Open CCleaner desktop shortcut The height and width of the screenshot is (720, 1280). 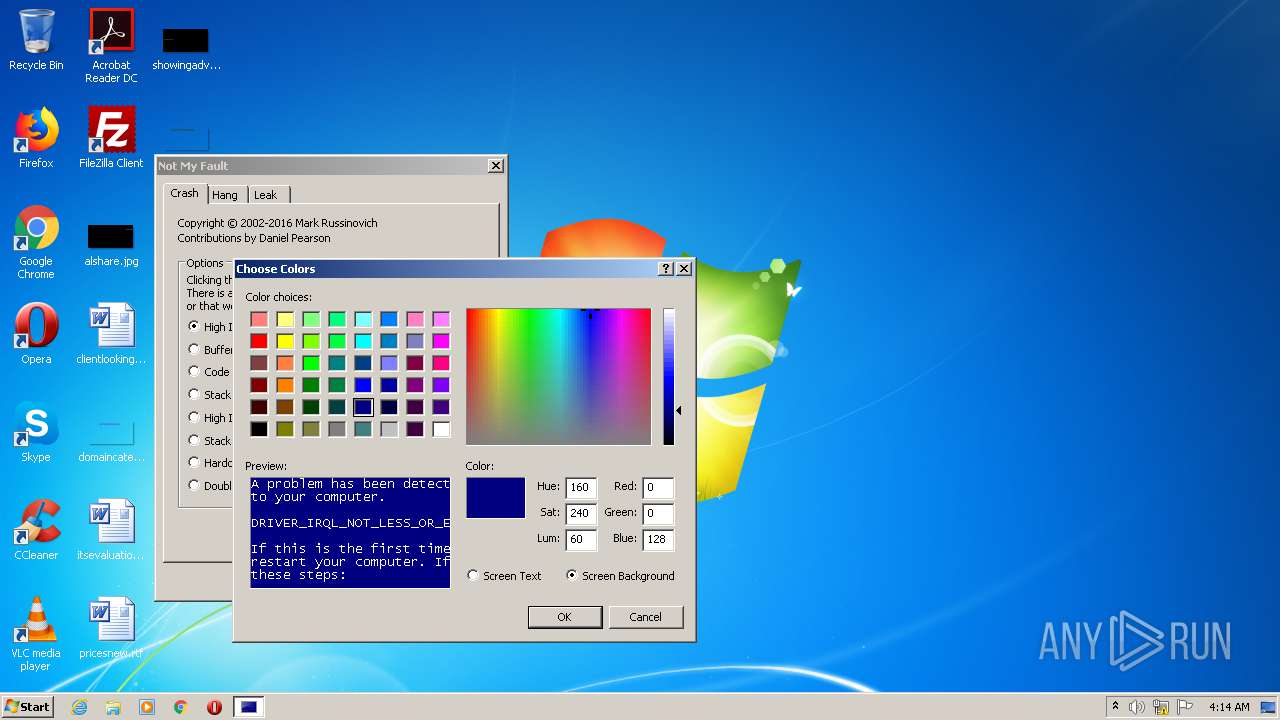tap(36, 530)
